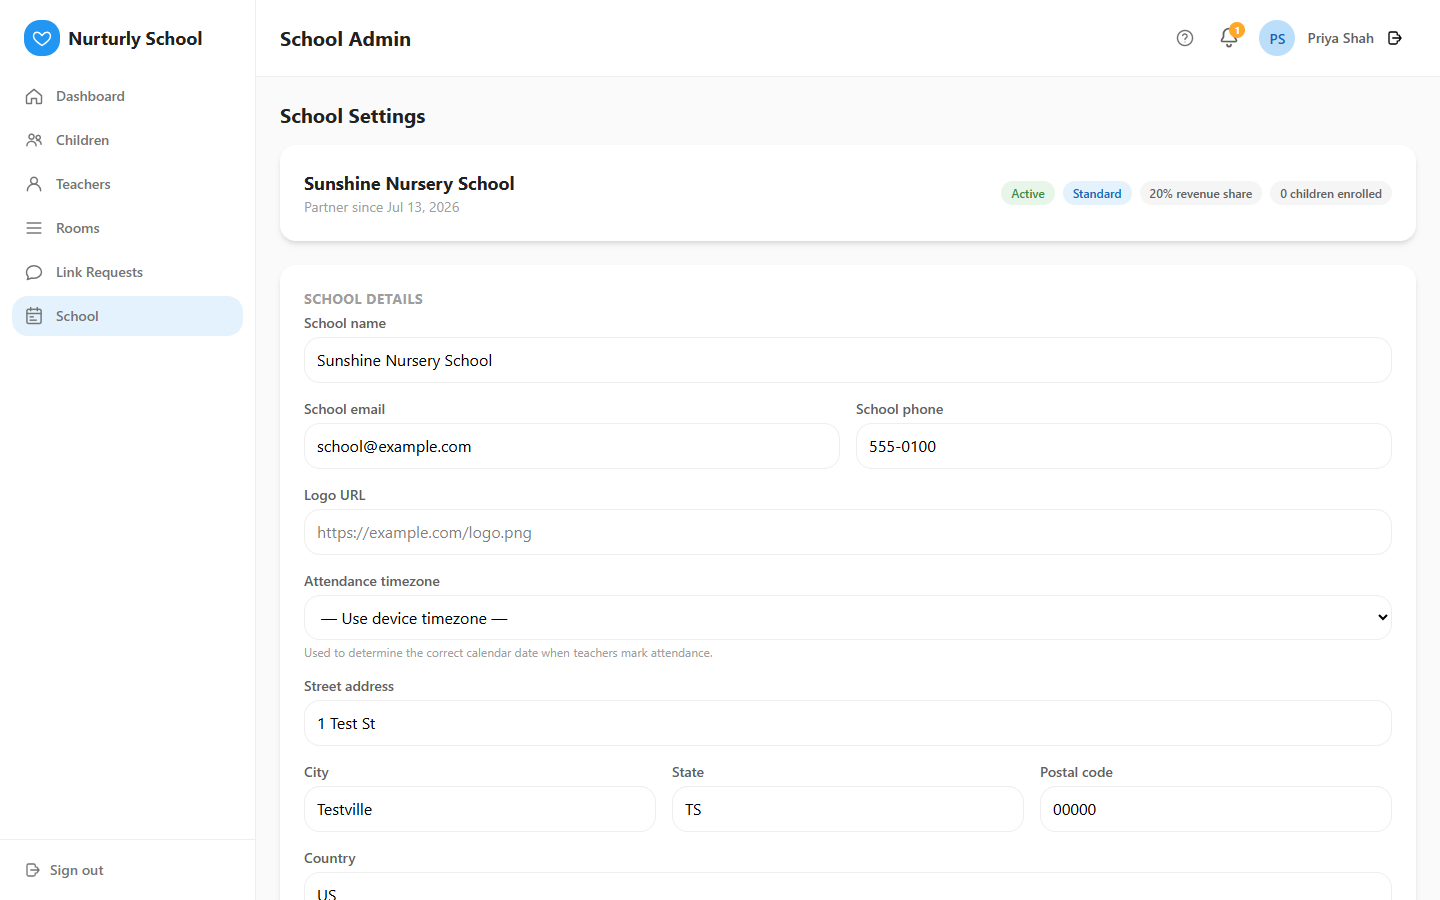The image size is (1440, 900).
Task: Click the 0 children enrolled badge
Action: [1331, 194]
